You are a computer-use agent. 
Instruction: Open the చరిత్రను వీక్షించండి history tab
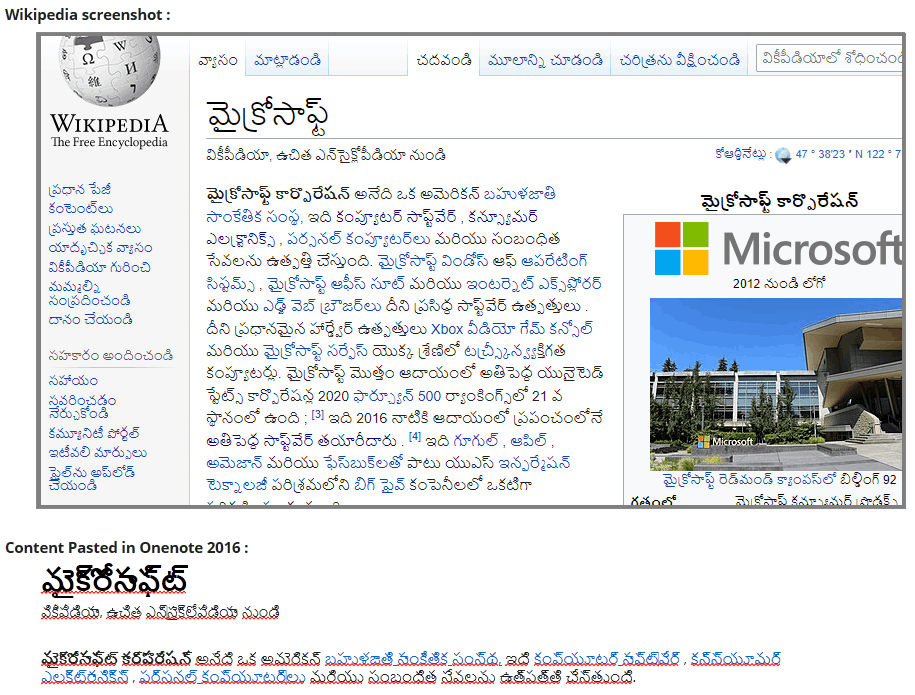coord(679,59)
